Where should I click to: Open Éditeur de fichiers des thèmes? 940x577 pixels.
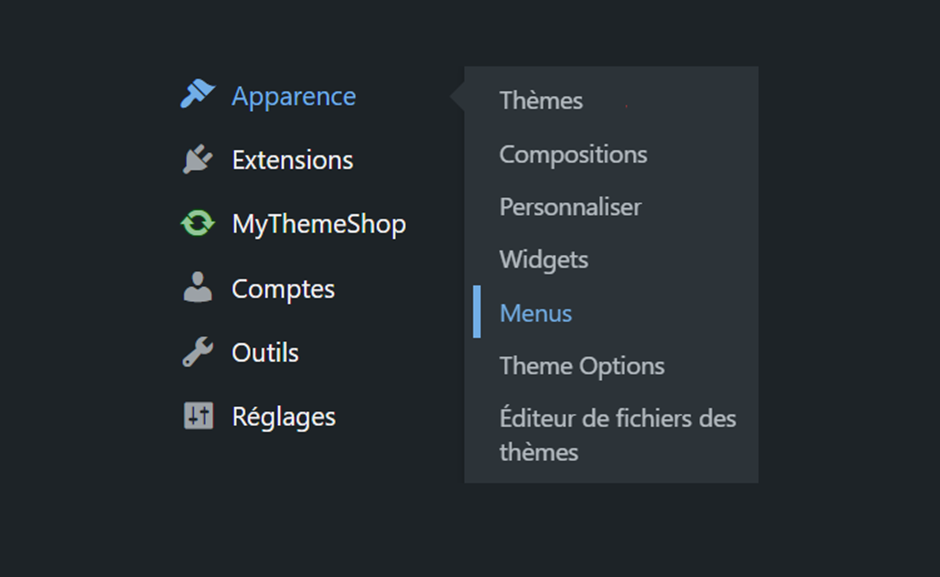click(618, 418)
